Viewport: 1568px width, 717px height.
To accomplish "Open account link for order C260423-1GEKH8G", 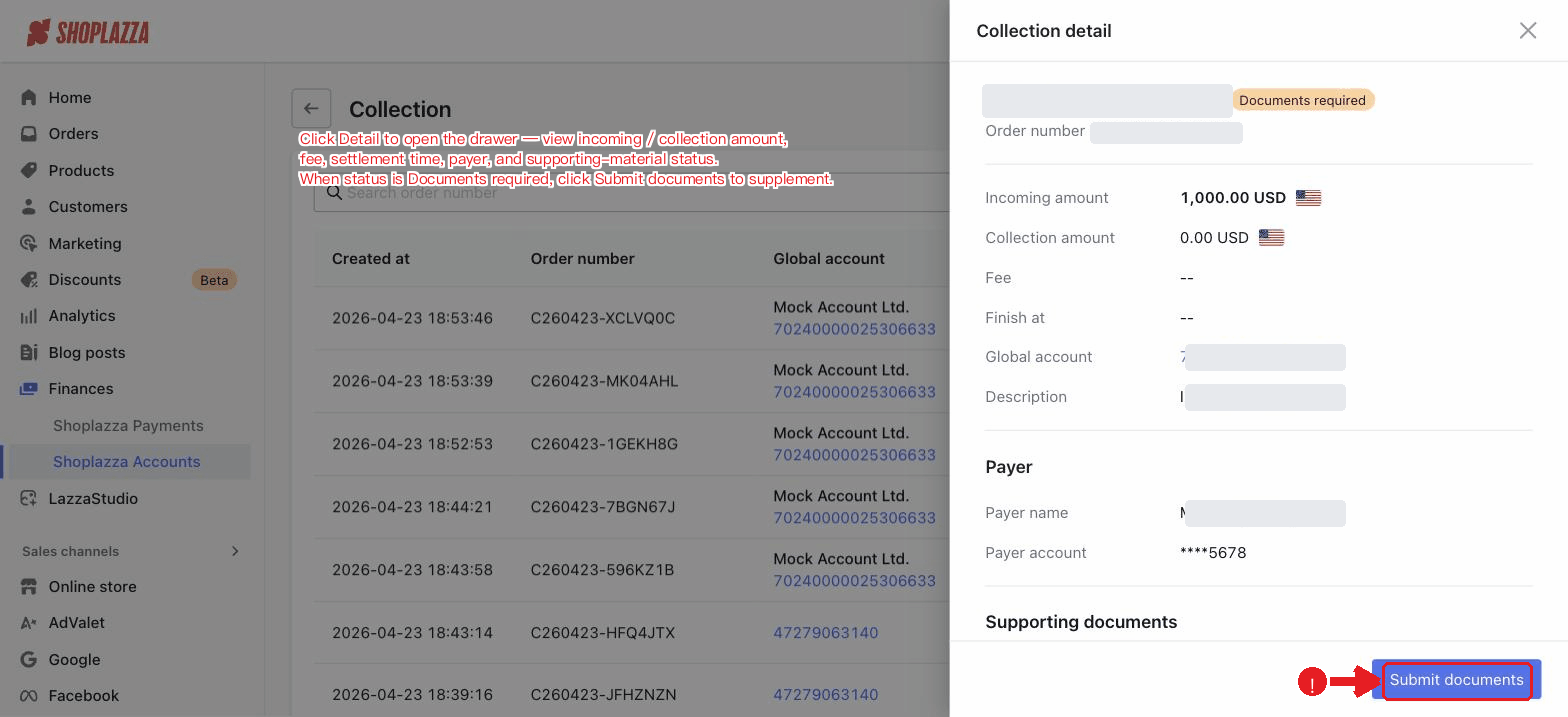I will pyautogui.click(x=854, y=455).
